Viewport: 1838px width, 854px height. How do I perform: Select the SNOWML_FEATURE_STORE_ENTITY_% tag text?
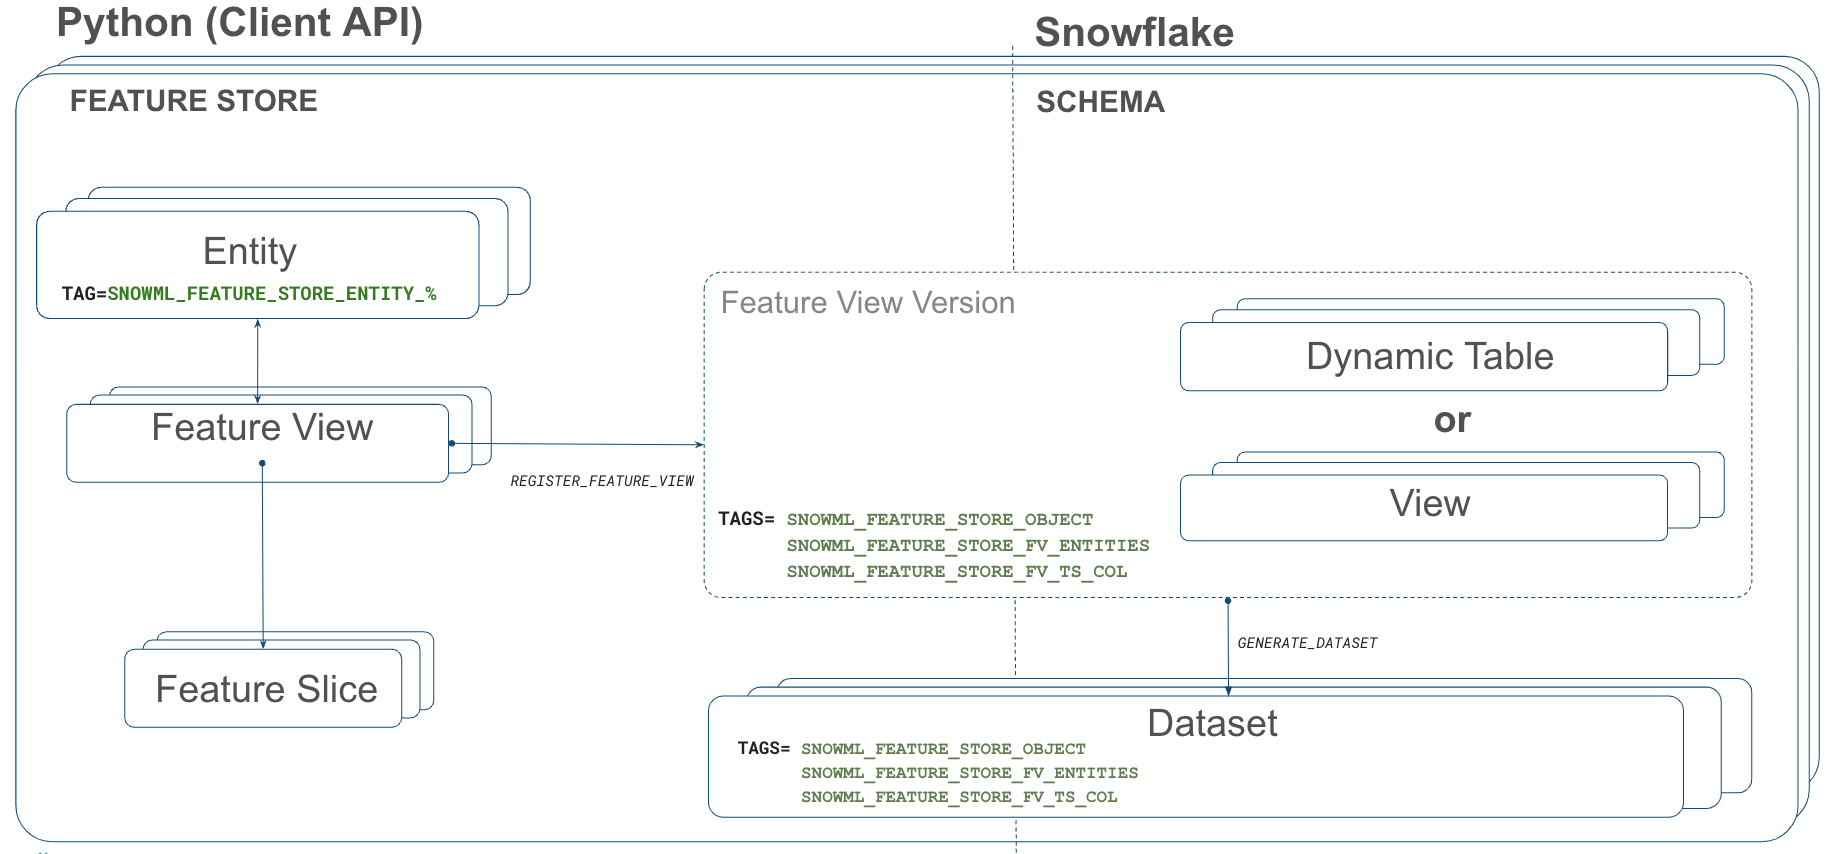(272, 294)
